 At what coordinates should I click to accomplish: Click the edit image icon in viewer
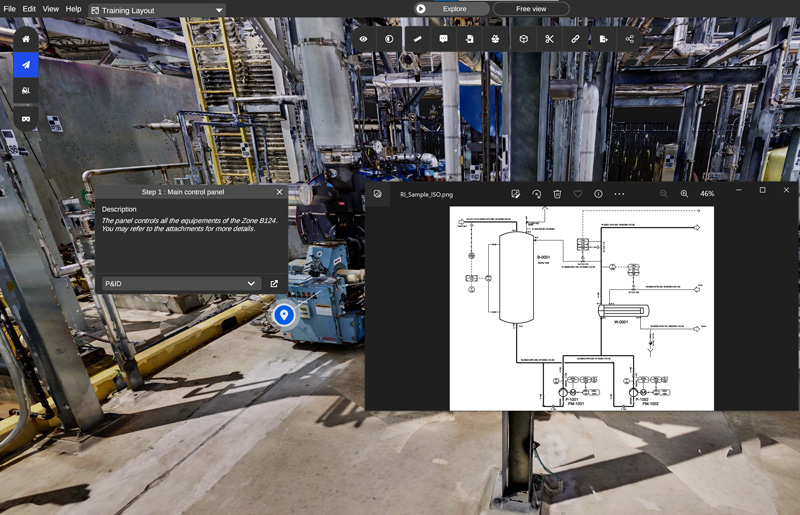(516, 194)
